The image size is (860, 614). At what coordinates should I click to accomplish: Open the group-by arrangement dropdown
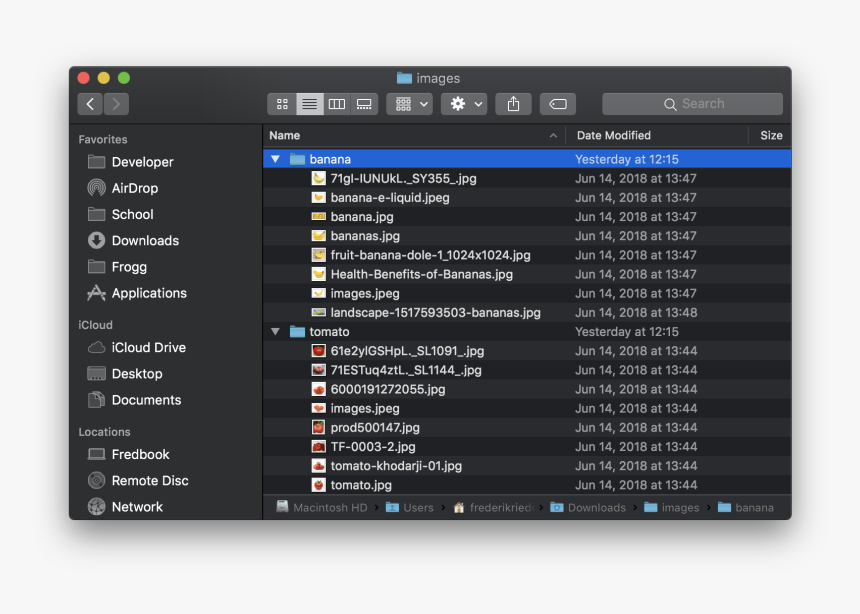409,104
